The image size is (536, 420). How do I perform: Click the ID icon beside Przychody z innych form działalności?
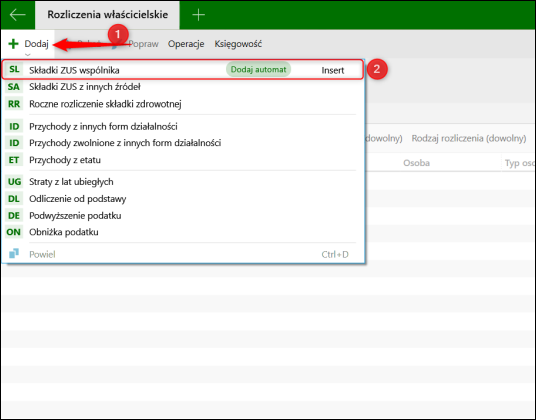pos(14,126)
